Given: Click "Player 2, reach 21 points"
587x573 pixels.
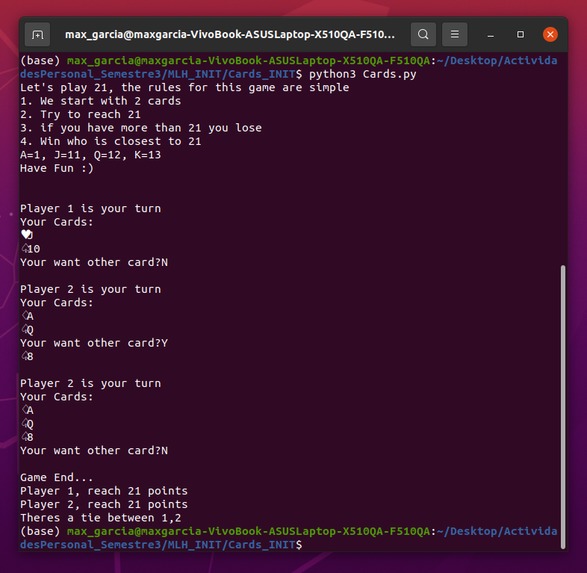Looking at the screenshot, I should click(104, 505).
